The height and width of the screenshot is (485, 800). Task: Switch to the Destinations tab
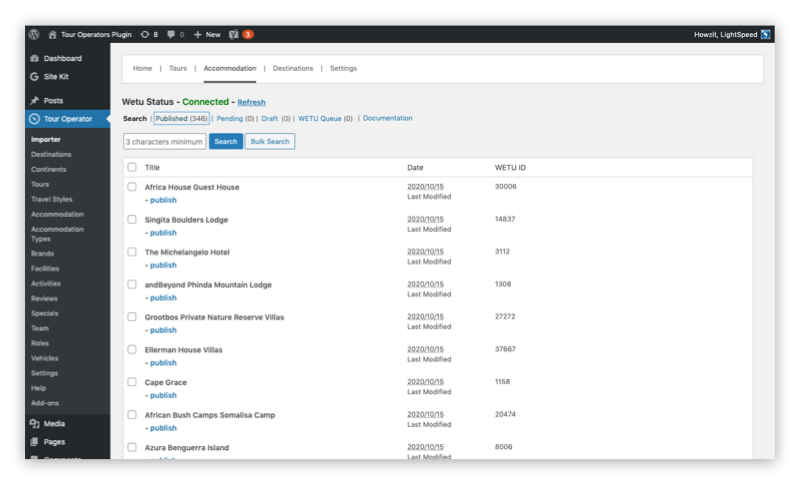click(x=293, y=68)
